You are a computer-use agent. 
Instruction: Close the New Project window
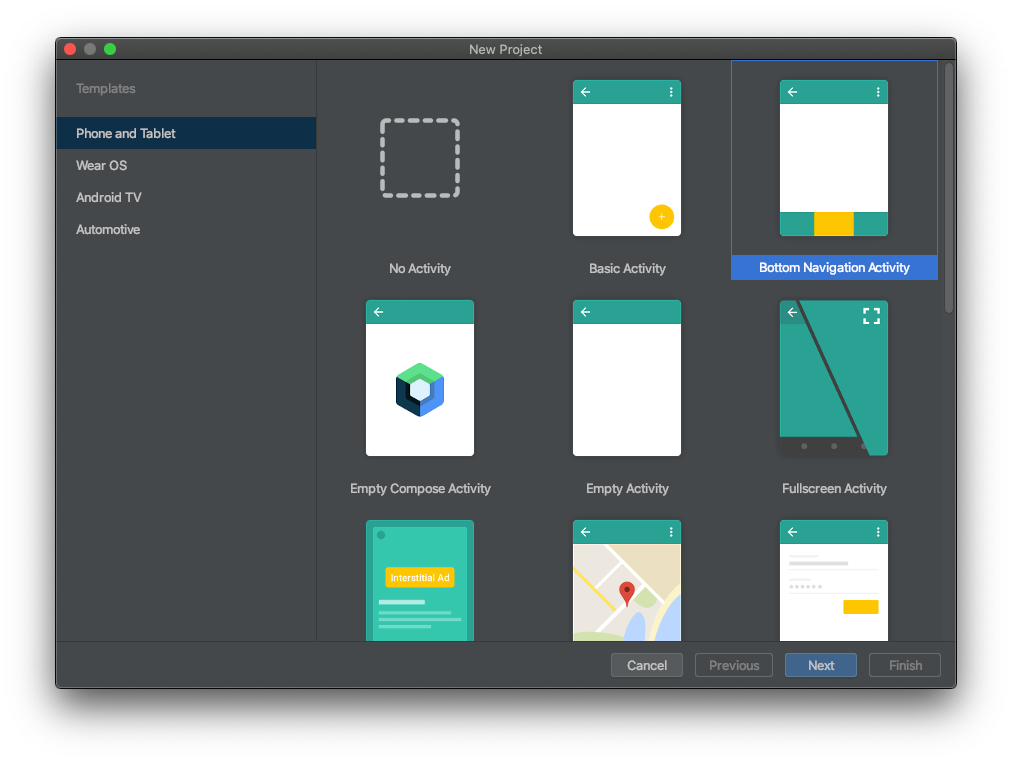pyautogui.click(x=70, y=49)
